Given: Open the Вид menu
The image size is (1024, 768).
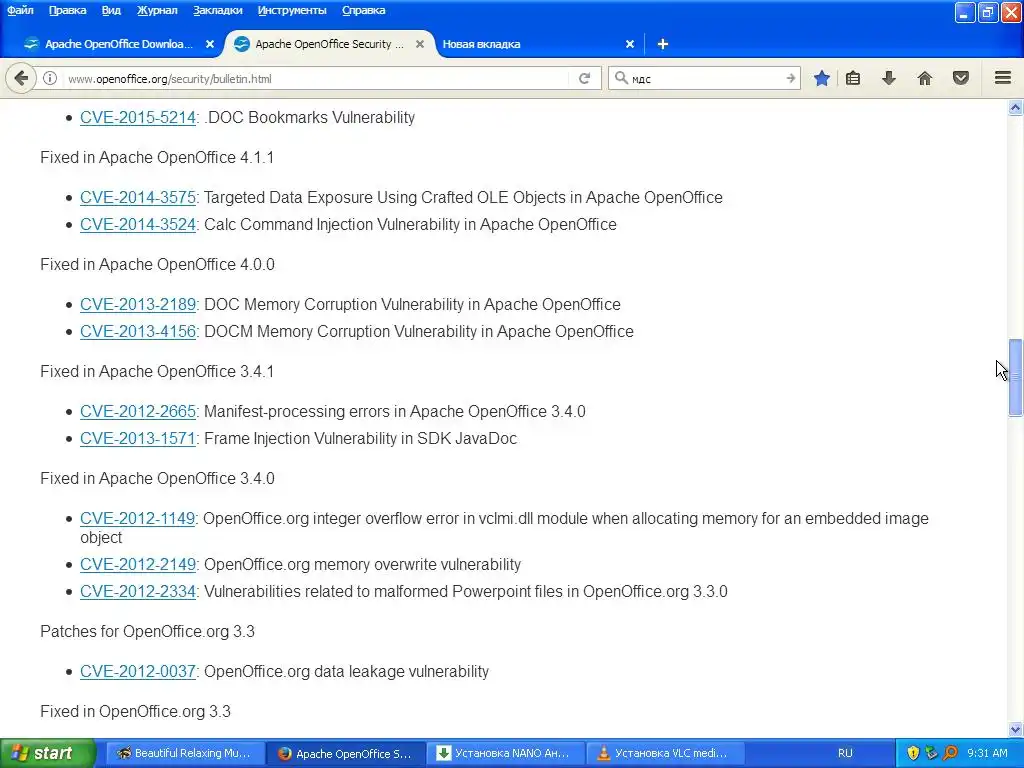Looking at the screenshot, I should 111,10.
